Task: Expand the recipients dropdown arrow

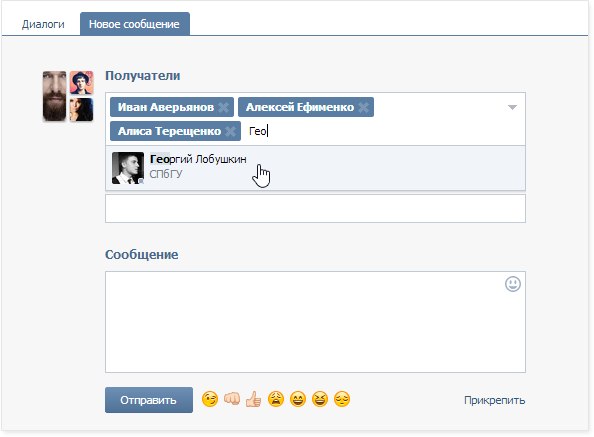Action: 512,108
